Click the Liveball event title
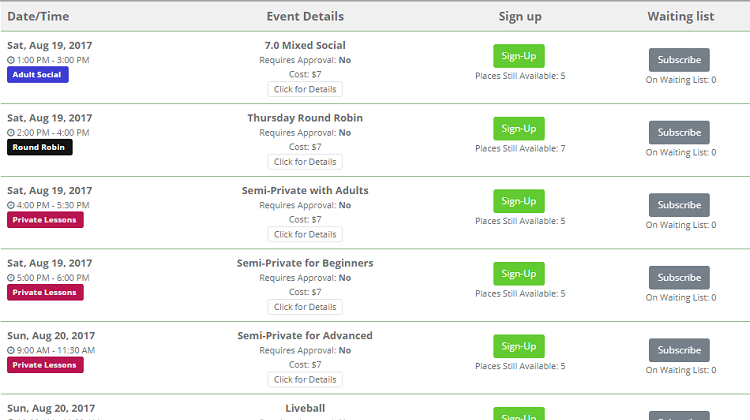The image size is (750, 420). pyautogui.click(x=305, y=409)
